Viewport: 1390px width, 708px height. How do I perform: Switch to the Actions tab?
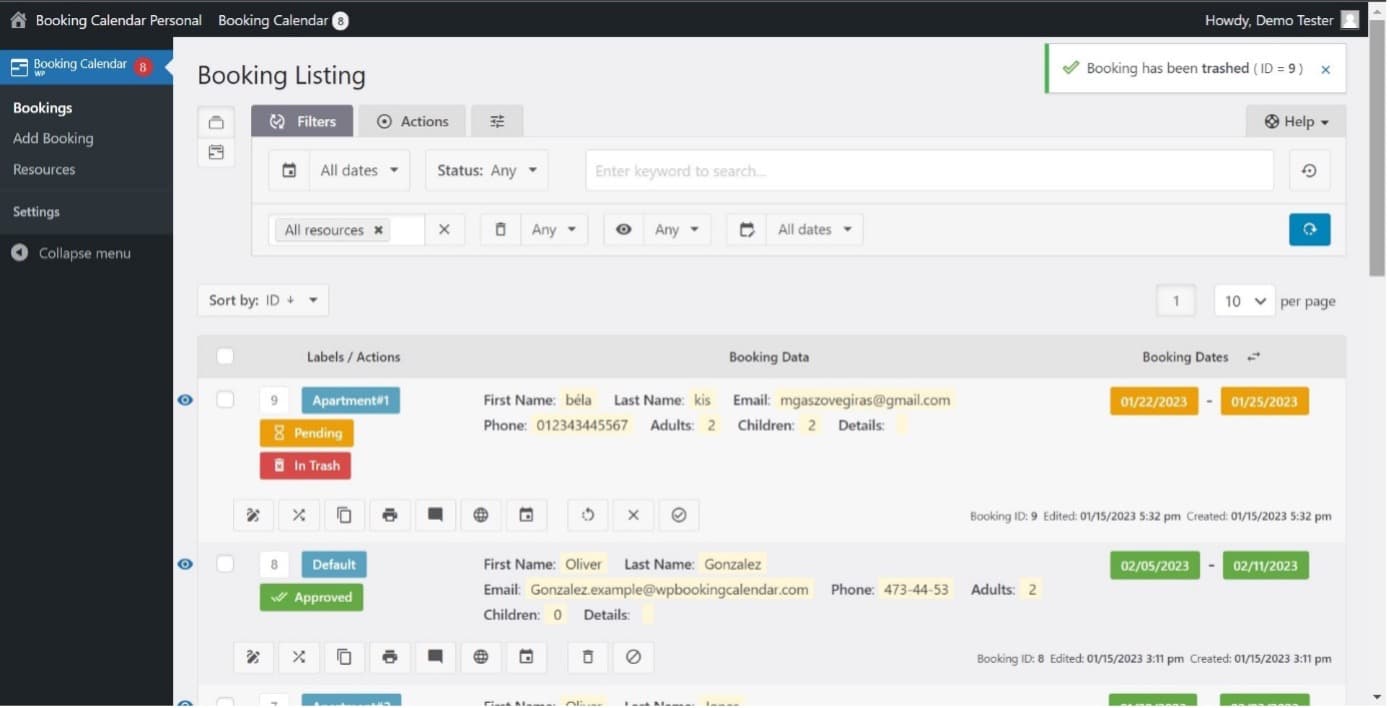tap(412, 122)
